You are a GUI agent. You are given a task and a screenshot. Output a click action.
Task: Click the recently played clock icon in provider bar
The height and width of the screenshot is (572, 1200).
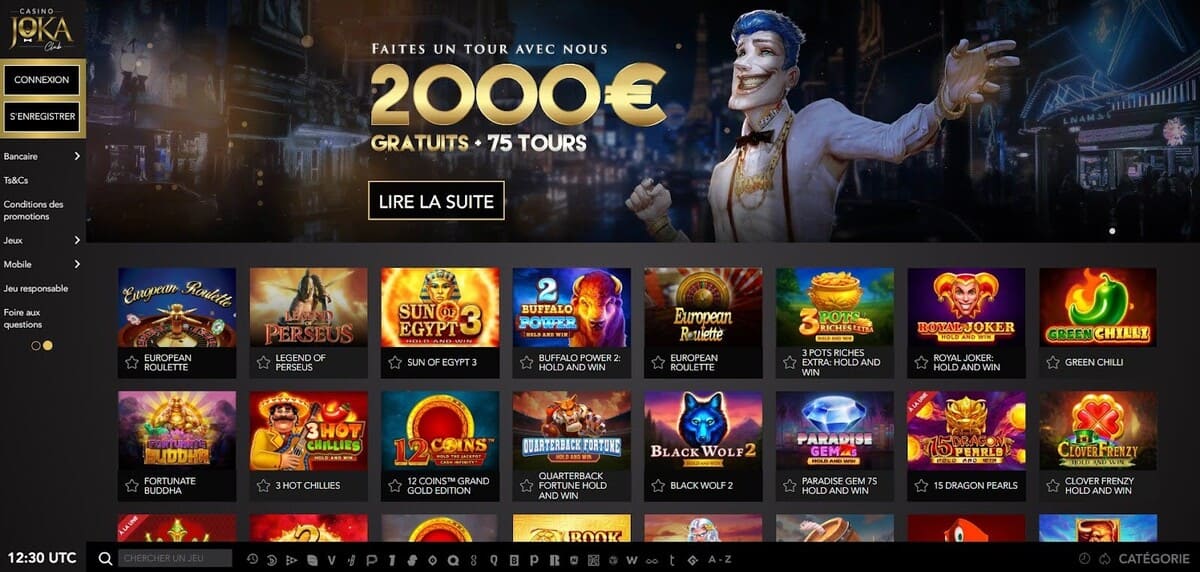[x=252, y=559]
